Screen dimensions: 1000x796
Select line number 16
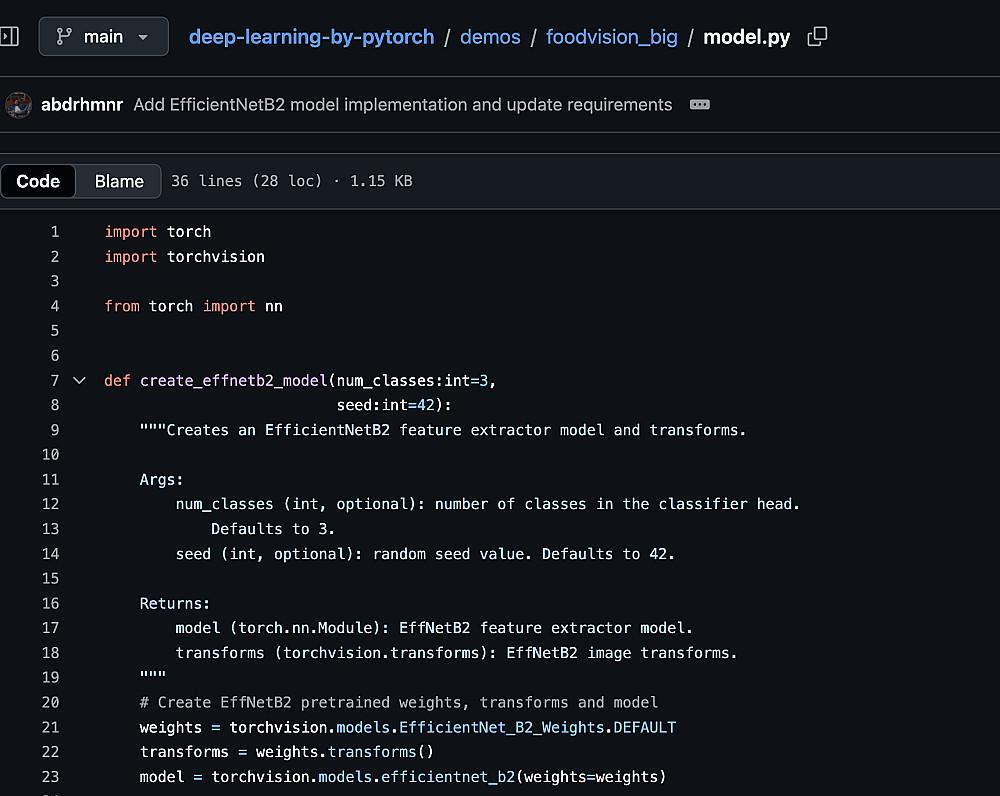(x=51, y=604)
